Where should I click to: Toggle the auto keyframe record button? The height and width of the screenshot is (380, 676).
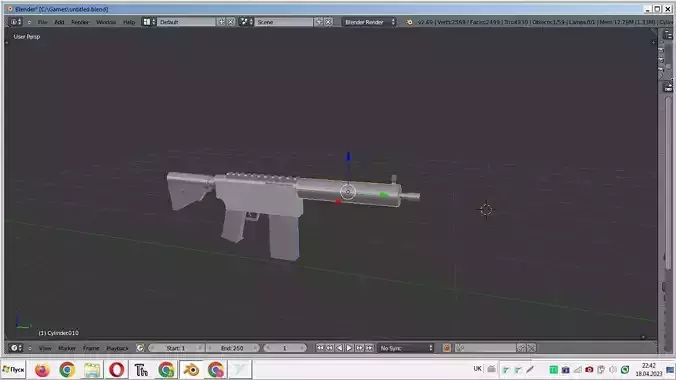447,348
